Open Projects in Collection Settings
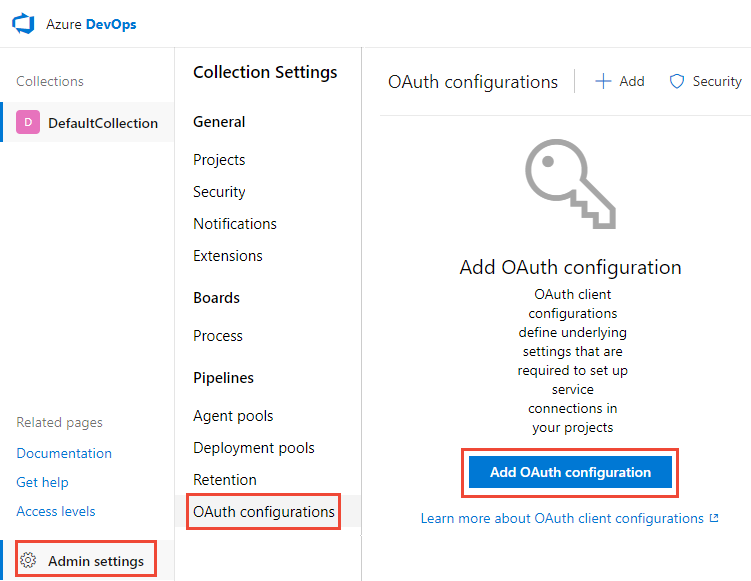Screen dimensions: 751x581 pyautogui.click(x=219, y=160)
